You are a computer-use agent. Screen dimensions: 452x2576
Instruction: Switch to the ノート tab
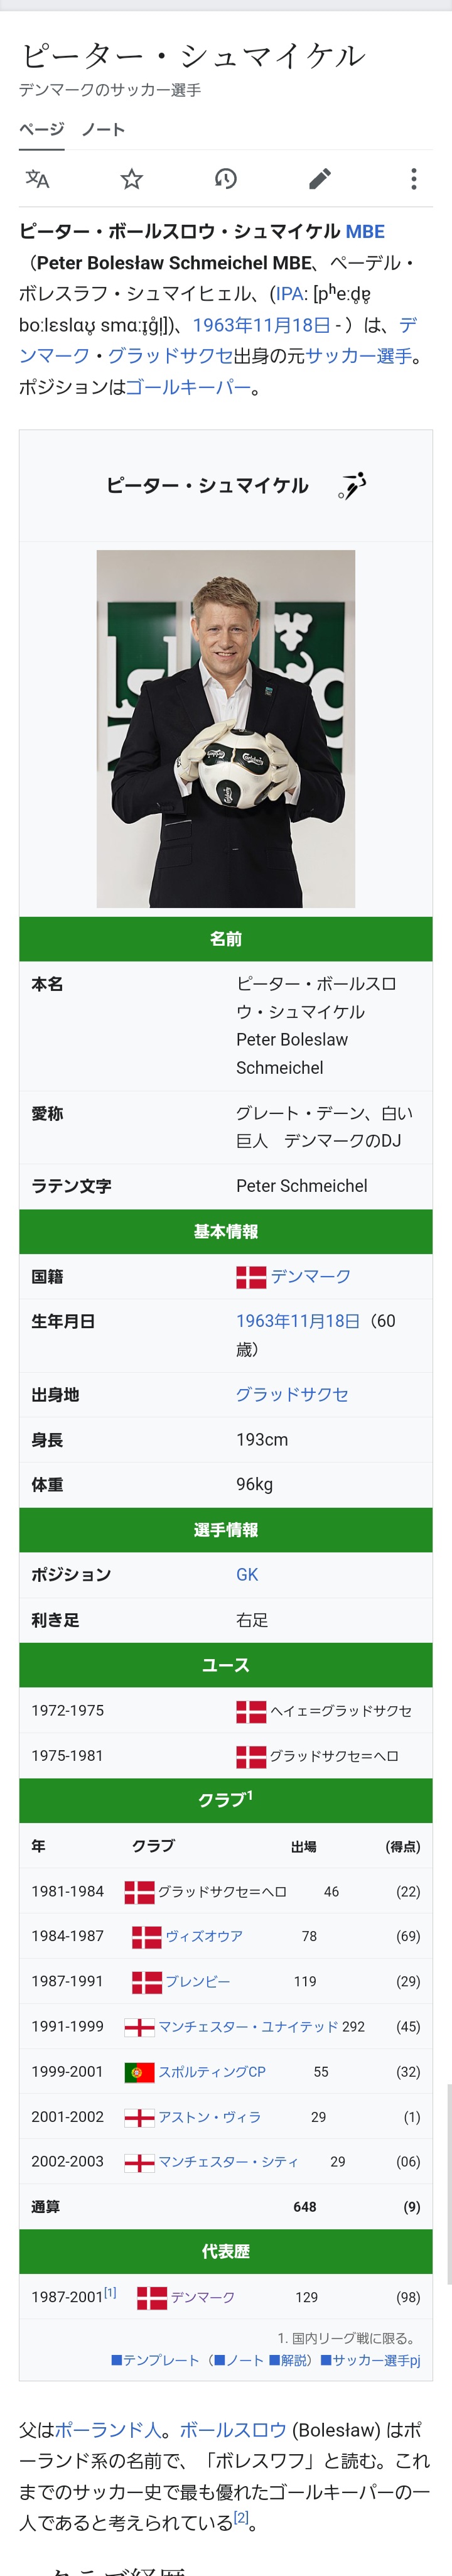pyautogui.click(x=103, y=130)
